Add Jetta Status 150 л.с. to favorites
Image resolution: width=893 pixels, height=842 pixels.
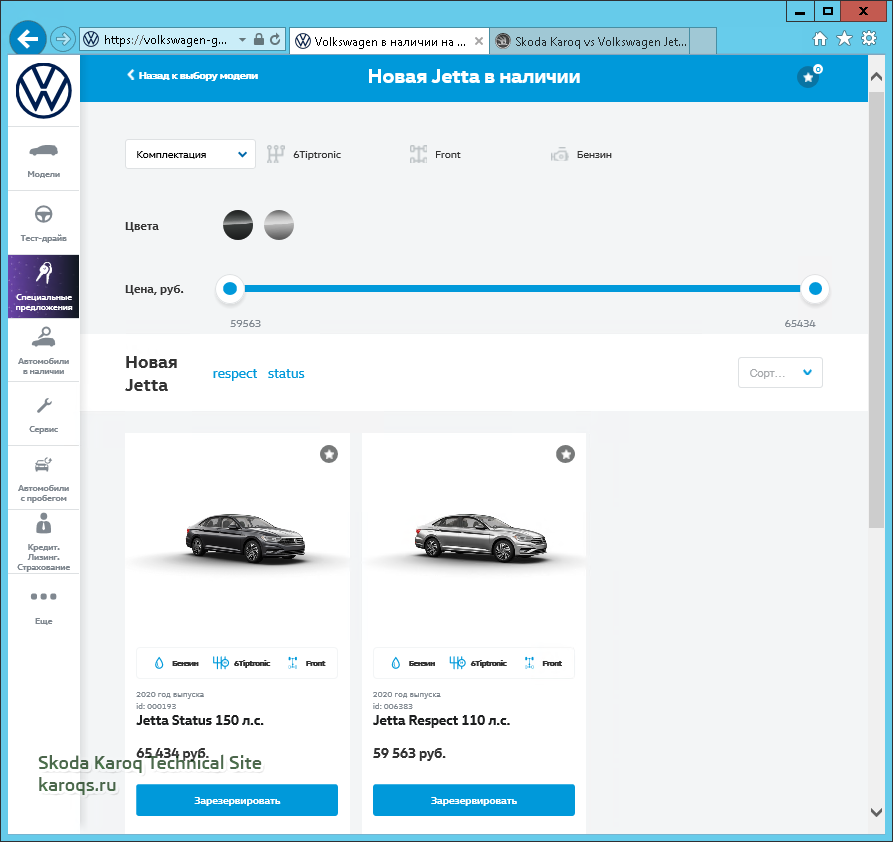click(x=329, y=454)
